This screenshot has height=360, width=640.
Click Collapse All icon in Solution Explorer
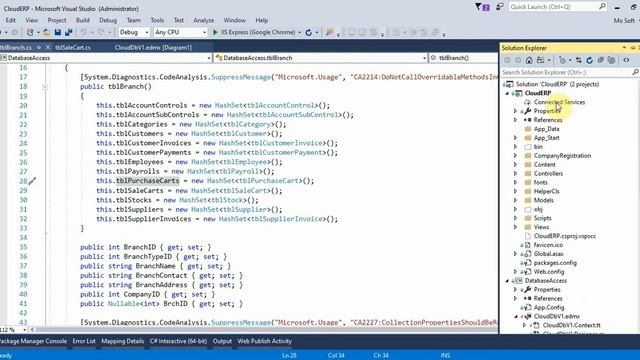600,60
